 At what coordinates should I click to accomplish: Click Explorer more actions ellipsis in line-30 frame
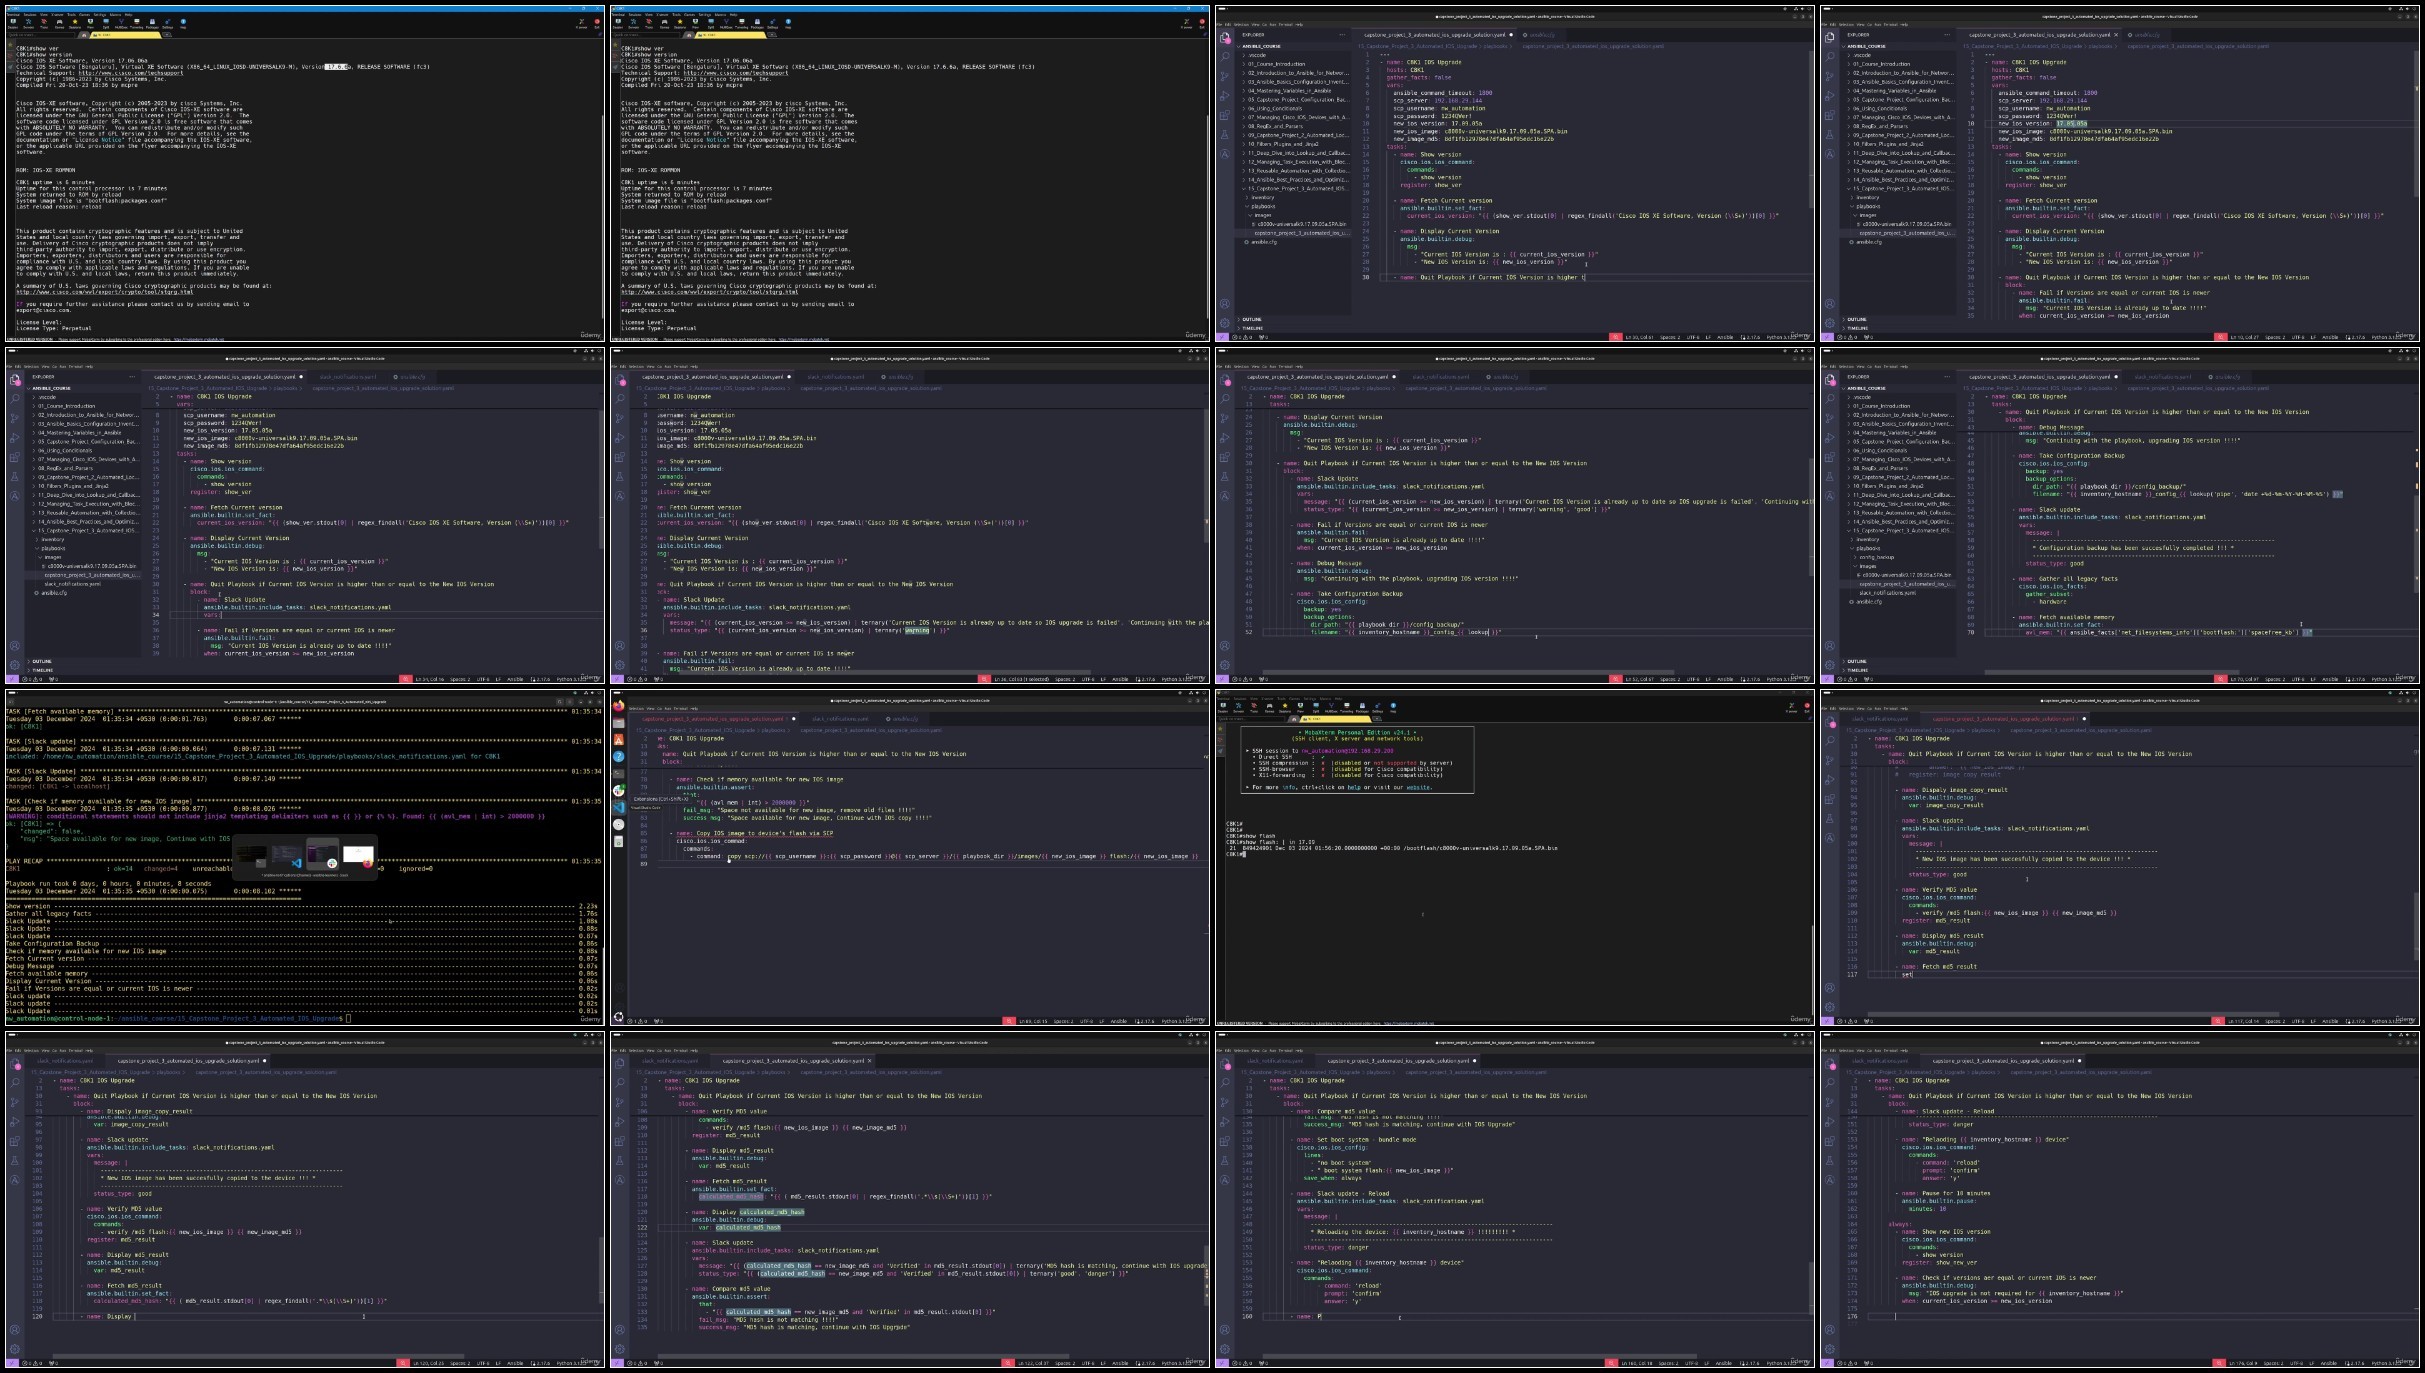click(1342, 35)
